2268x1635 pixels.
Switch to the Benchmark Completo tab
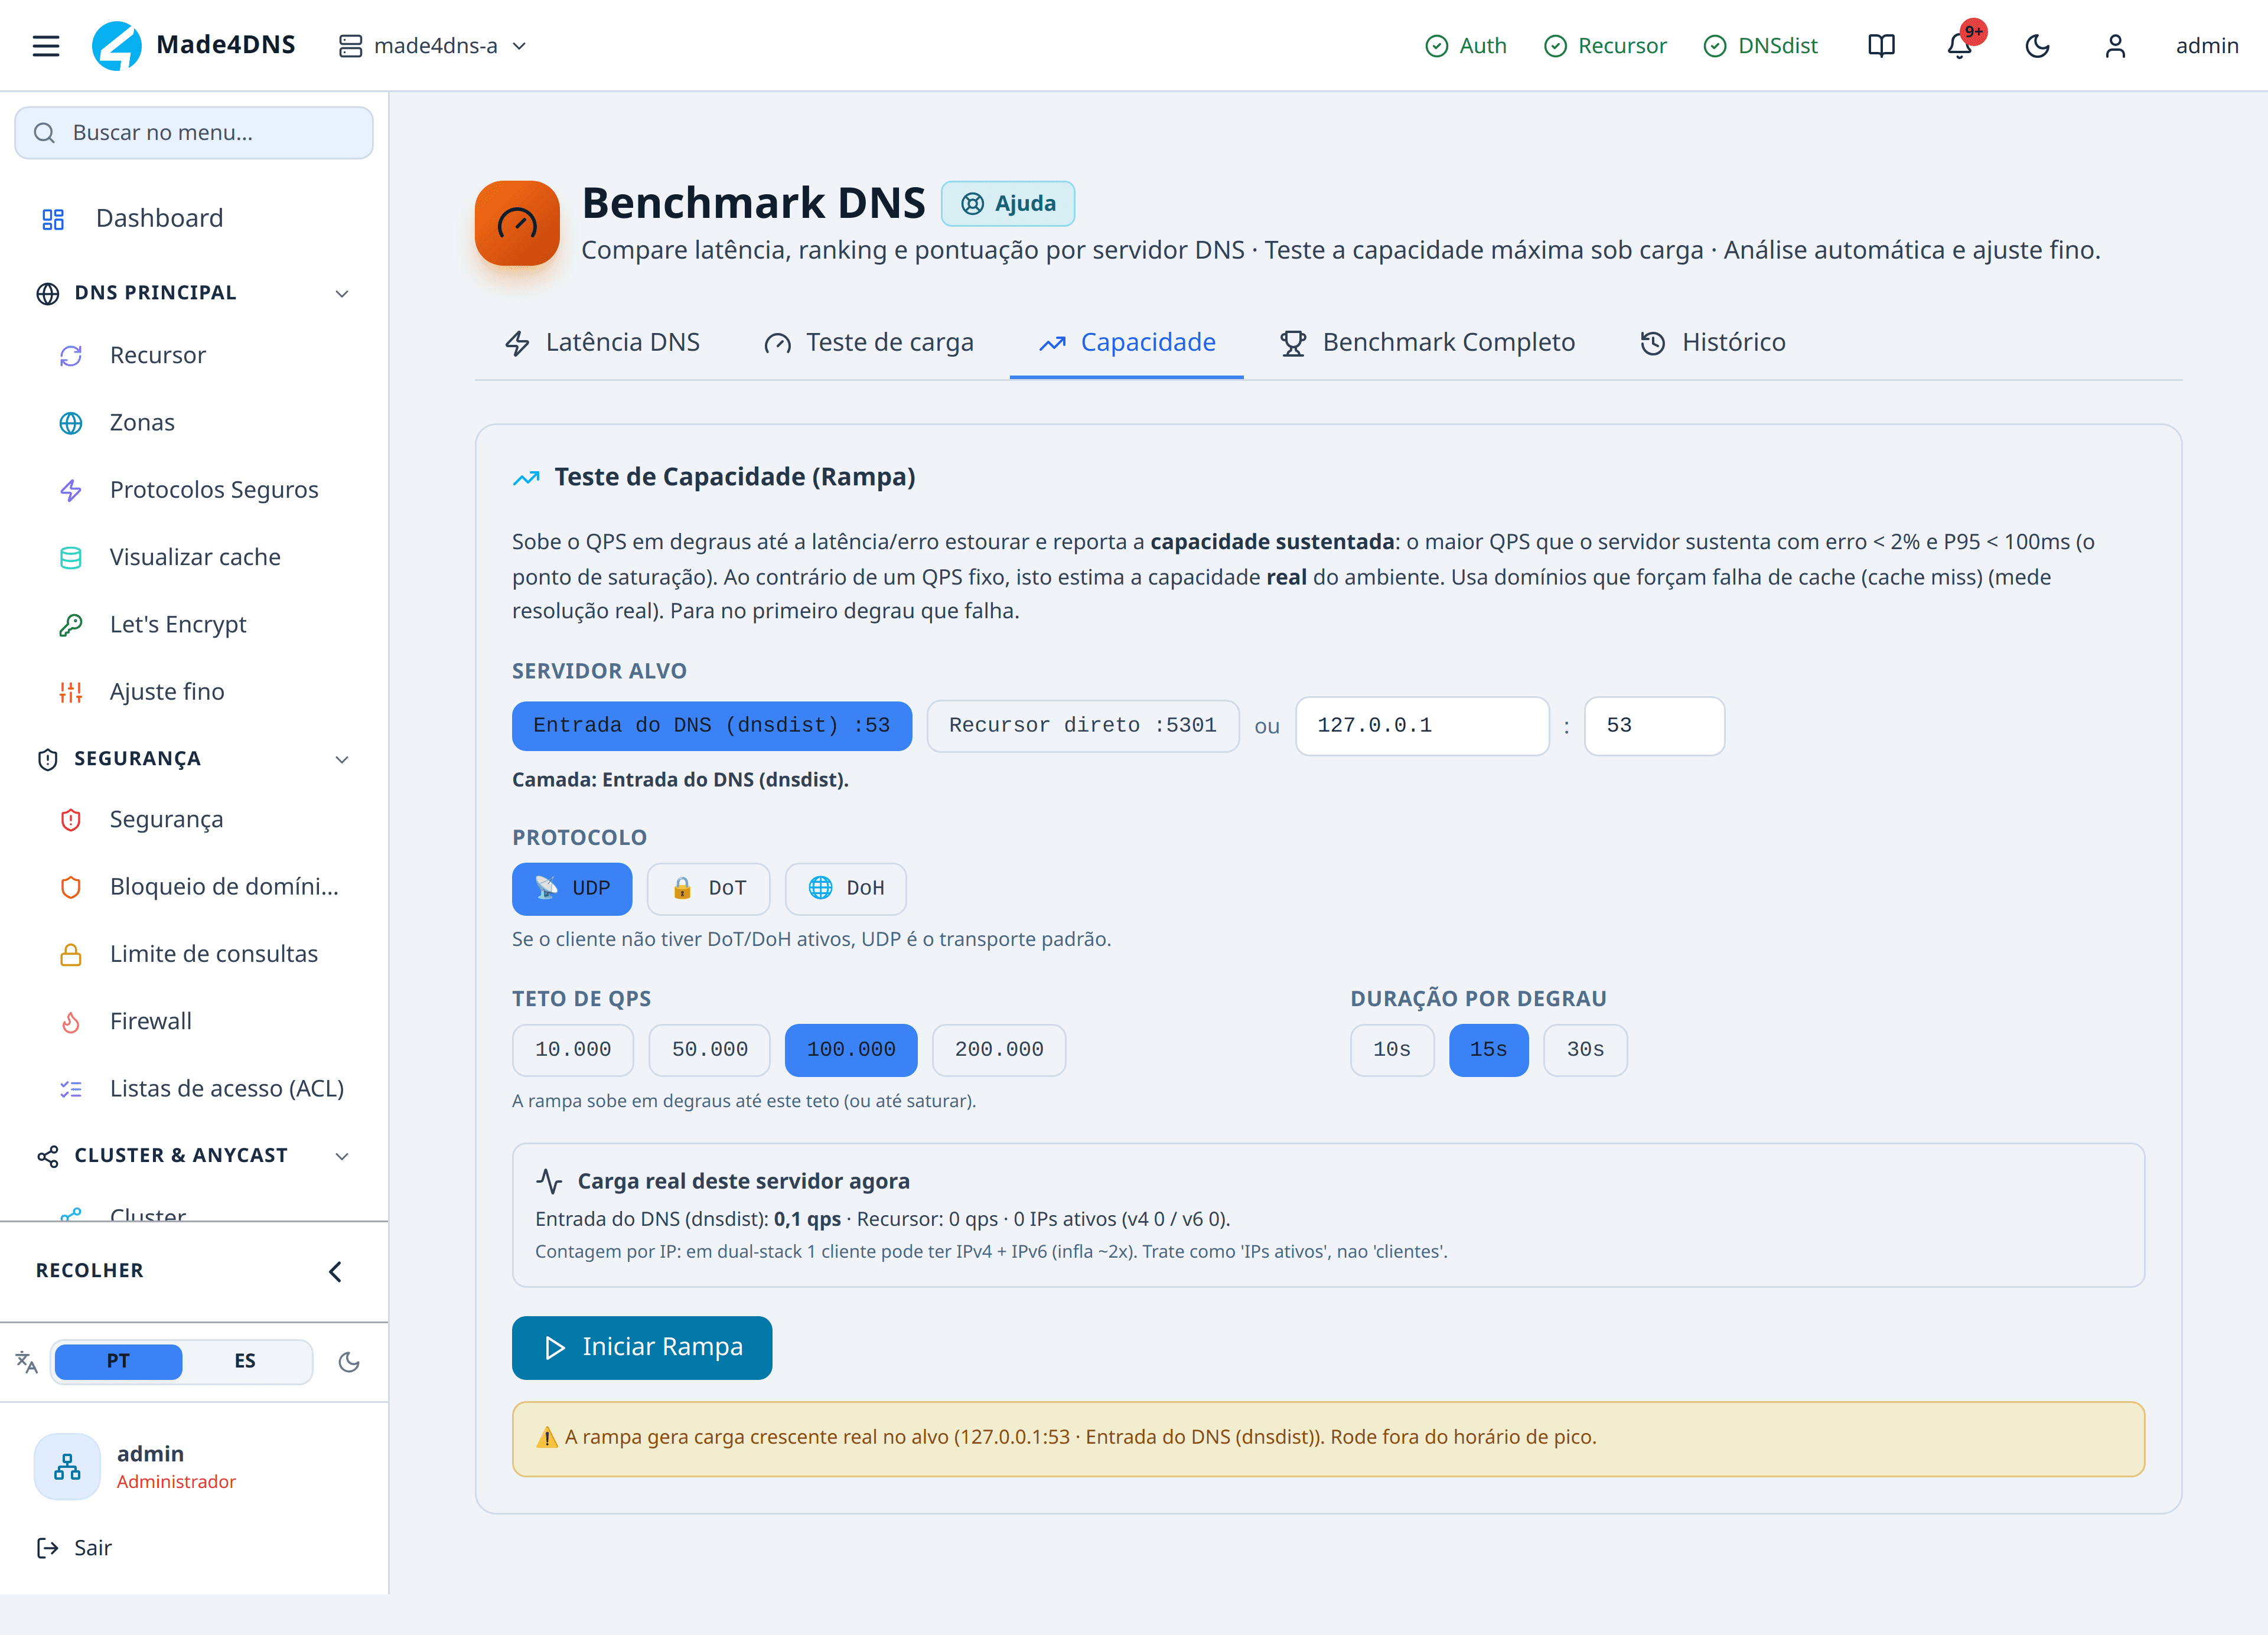click(1427, 343)
